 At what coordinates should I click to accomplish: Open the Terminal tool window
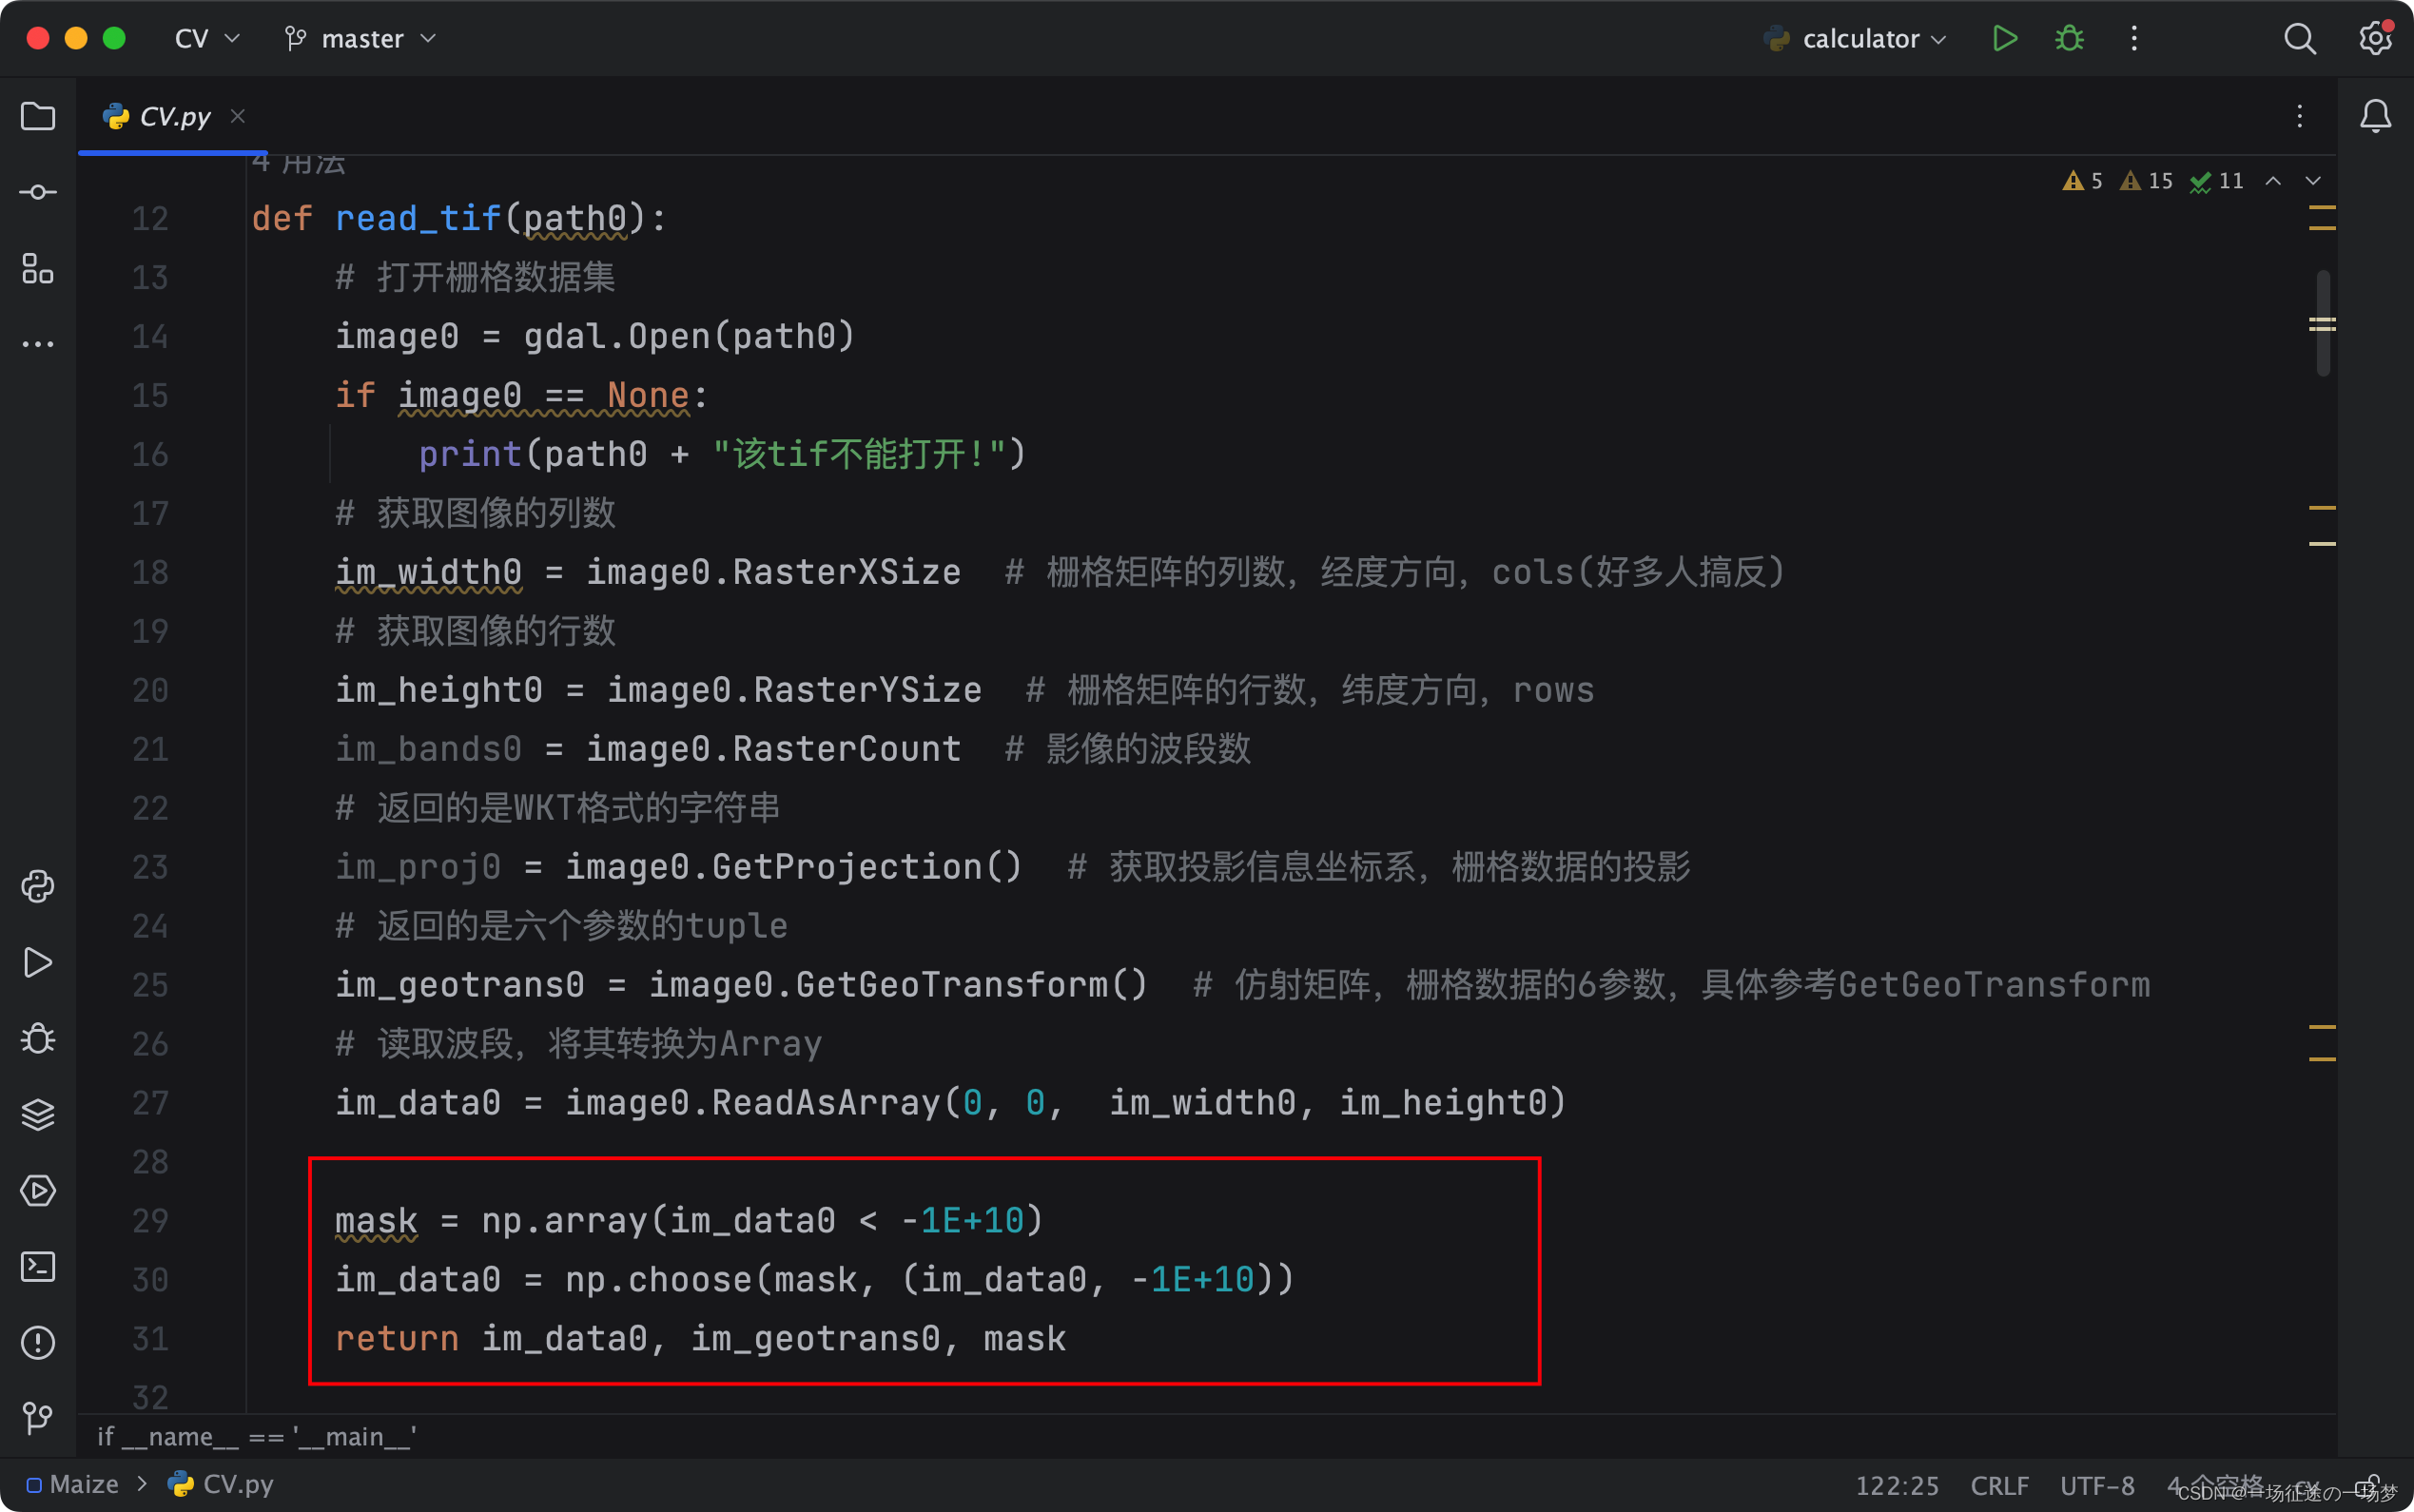click(x=38, y=1266)
